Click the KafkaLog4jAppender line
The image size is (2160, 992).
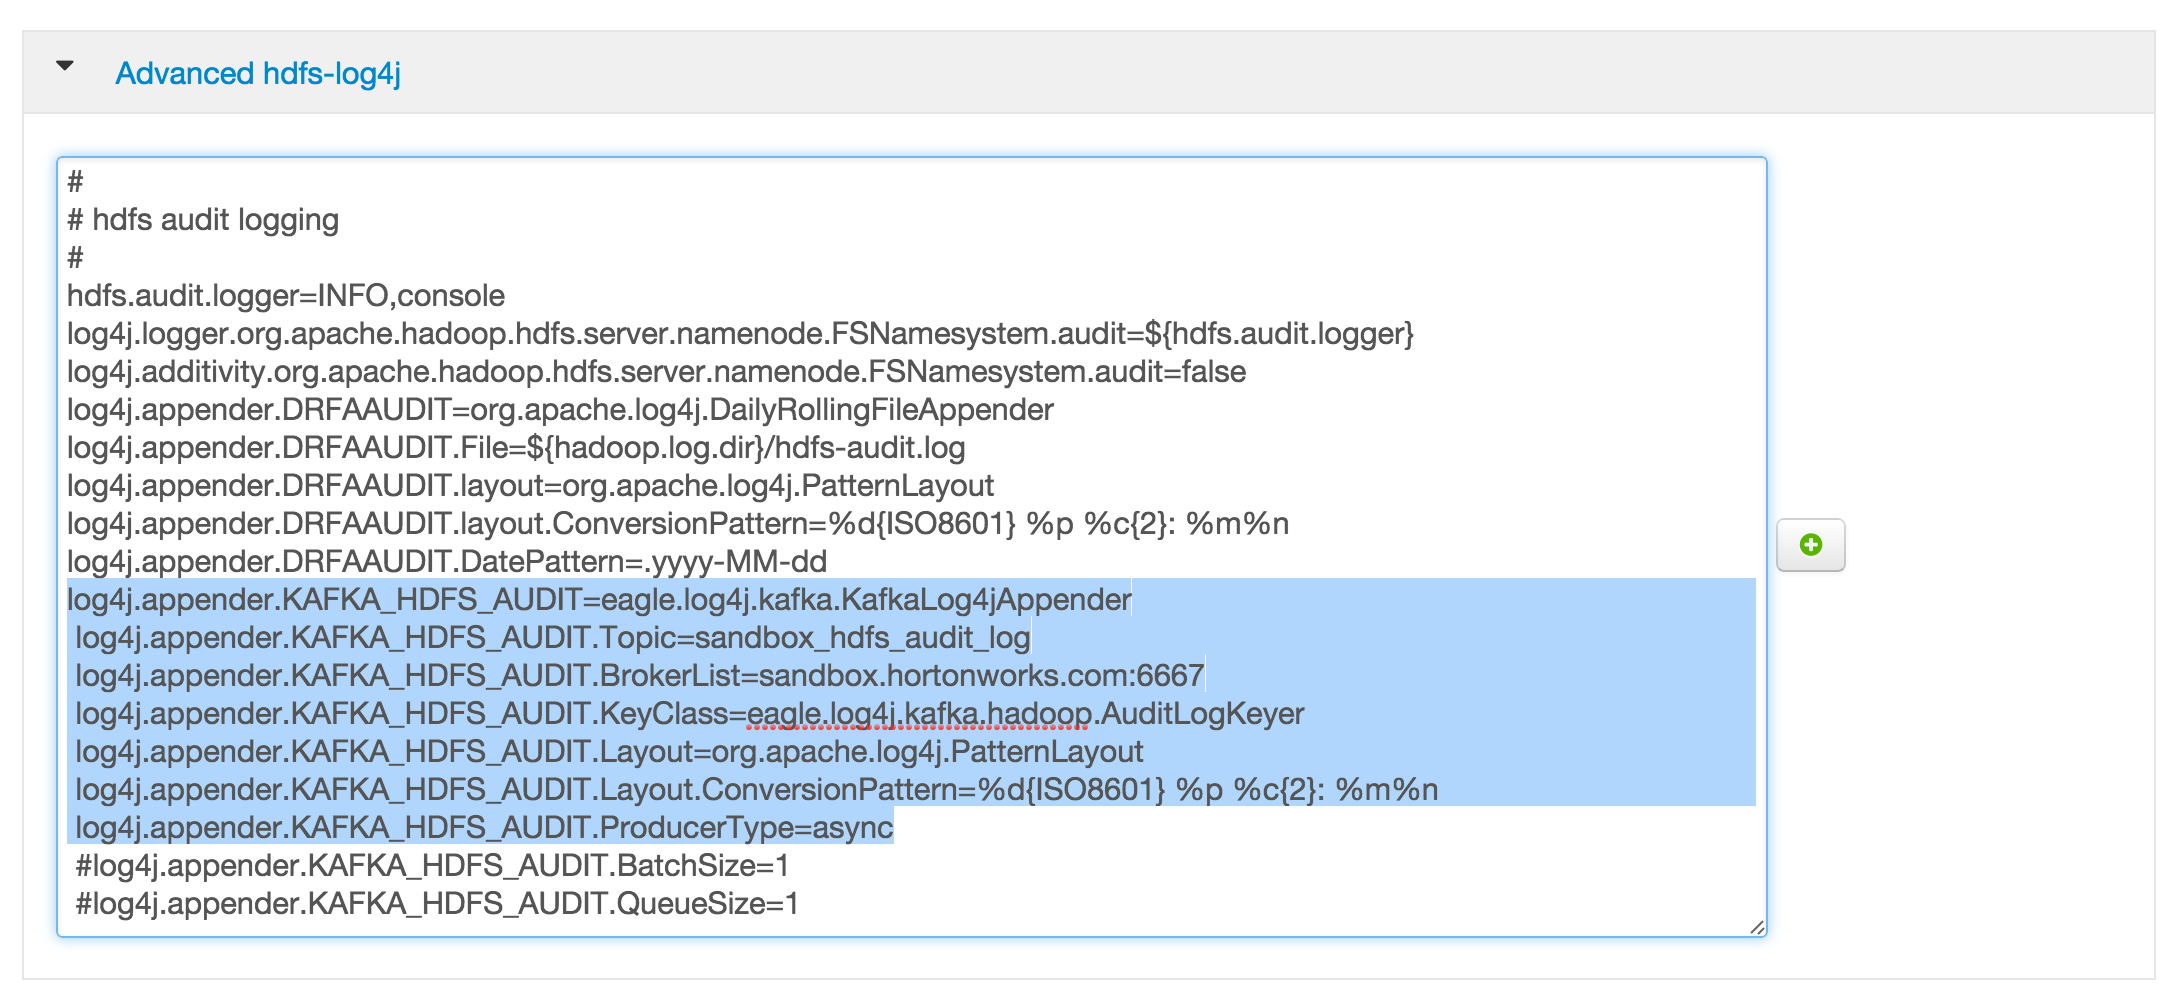(x=599, y=600)
